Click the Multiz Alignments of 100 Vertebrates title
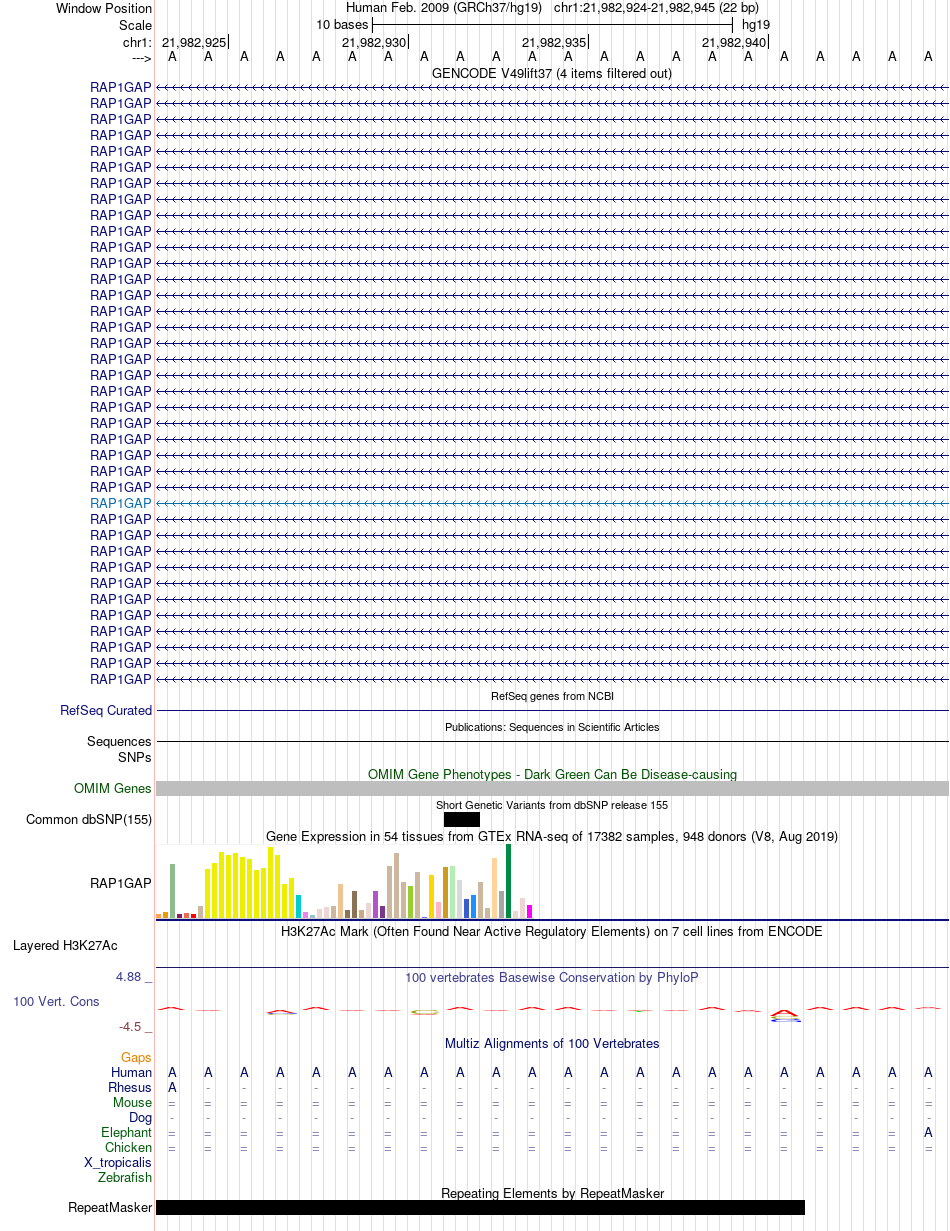 (552, 1043)
